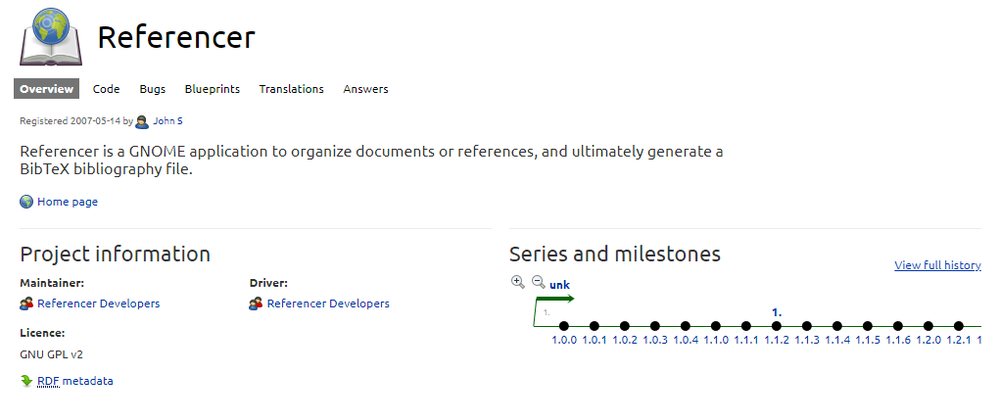This screenshot has height=416, width=1000.
Task: Visit the Home page link
Action: click(x=68, y=202)
